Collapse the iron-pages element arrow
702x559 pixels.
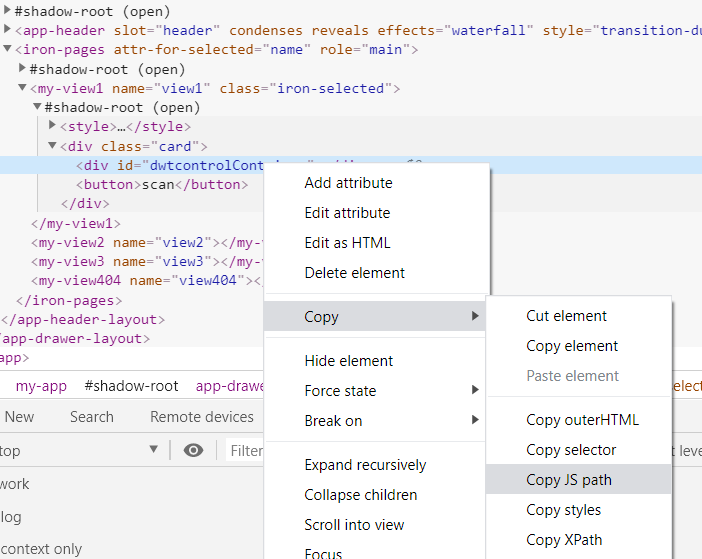click(7, 48)
